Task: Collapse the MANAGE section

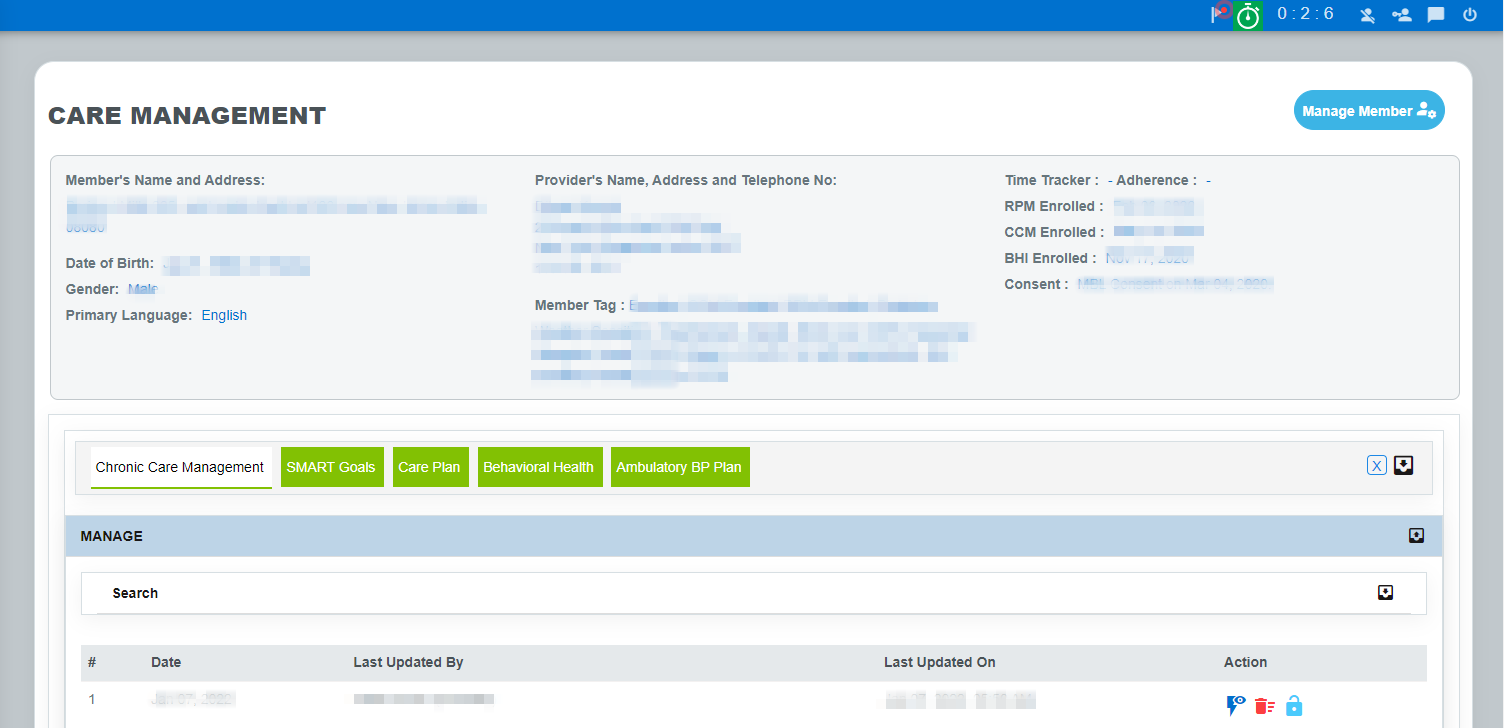Action: click(1417, 536)
